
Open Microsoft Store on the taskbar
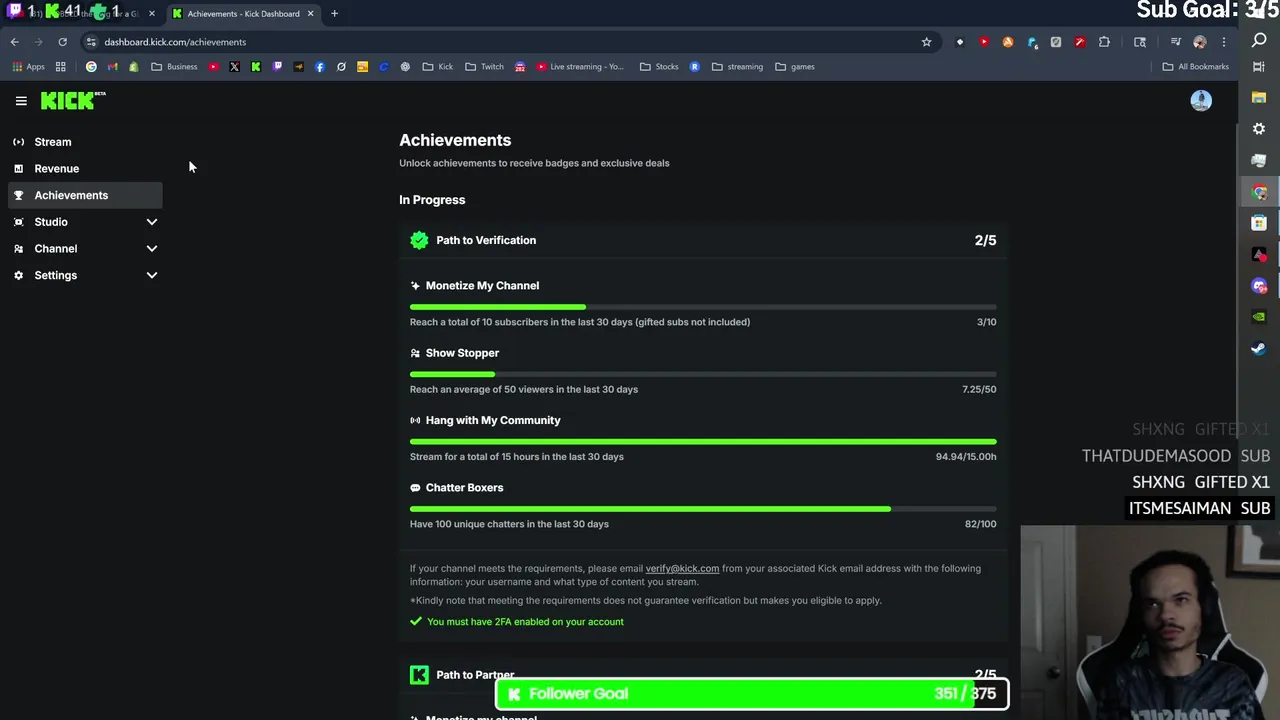coord(1259,223)
